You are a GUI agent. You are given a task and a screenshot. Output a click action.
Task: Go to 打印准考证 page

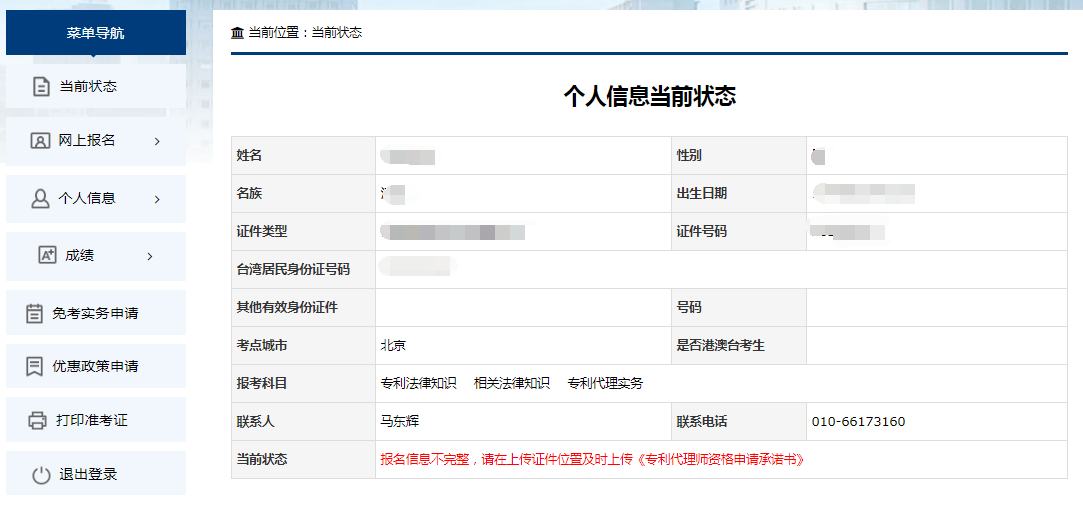(x=91, y=420)
